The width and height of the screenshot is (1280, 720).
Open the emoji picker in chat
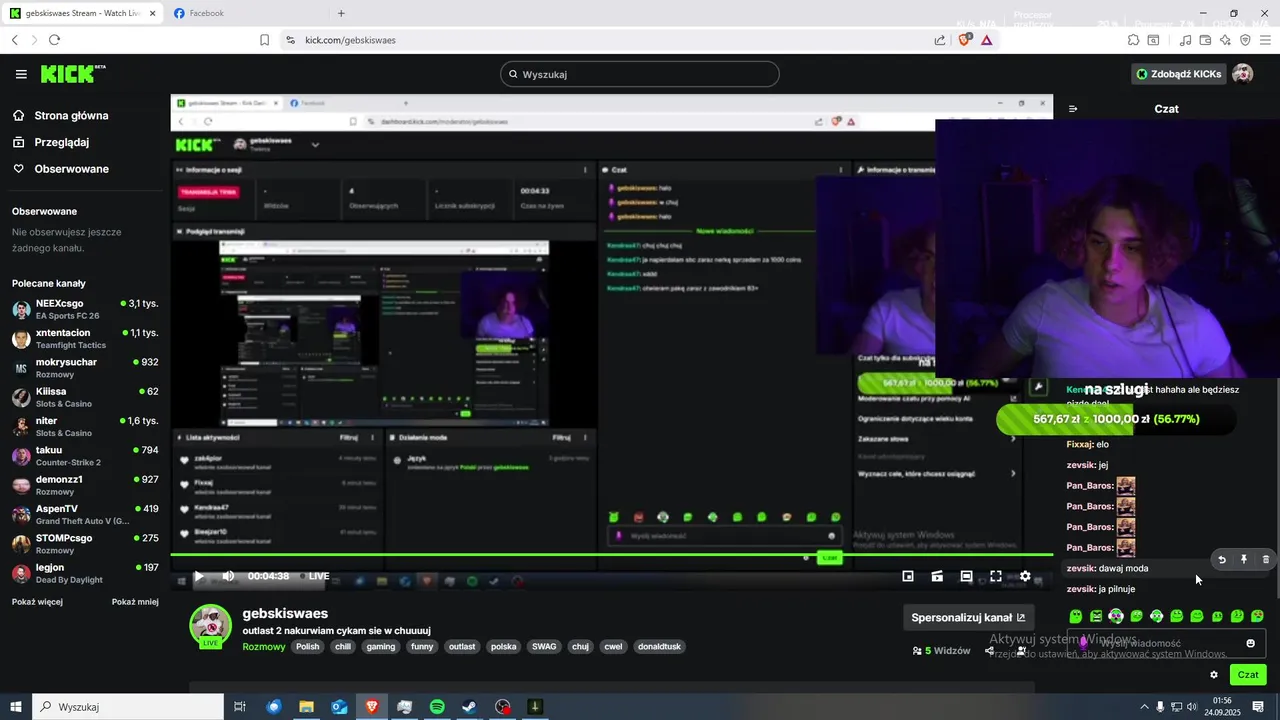[1250, 644]
